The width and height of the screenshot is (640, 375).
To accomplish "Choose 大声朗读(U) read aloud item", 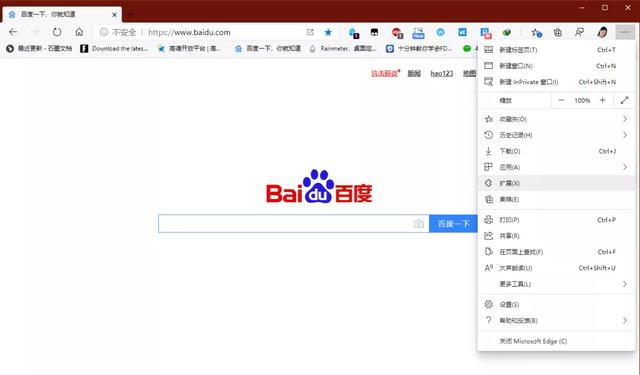I will pyautogui.click(x=556, y=268).
